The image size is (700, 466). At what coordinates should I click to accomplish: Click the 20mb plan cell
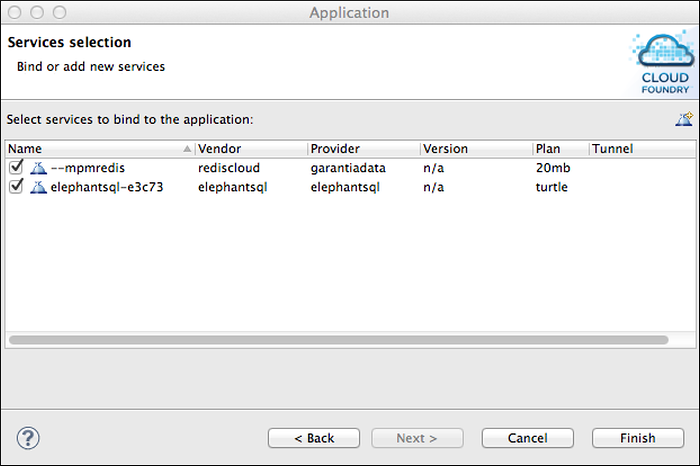coord(553,168)
